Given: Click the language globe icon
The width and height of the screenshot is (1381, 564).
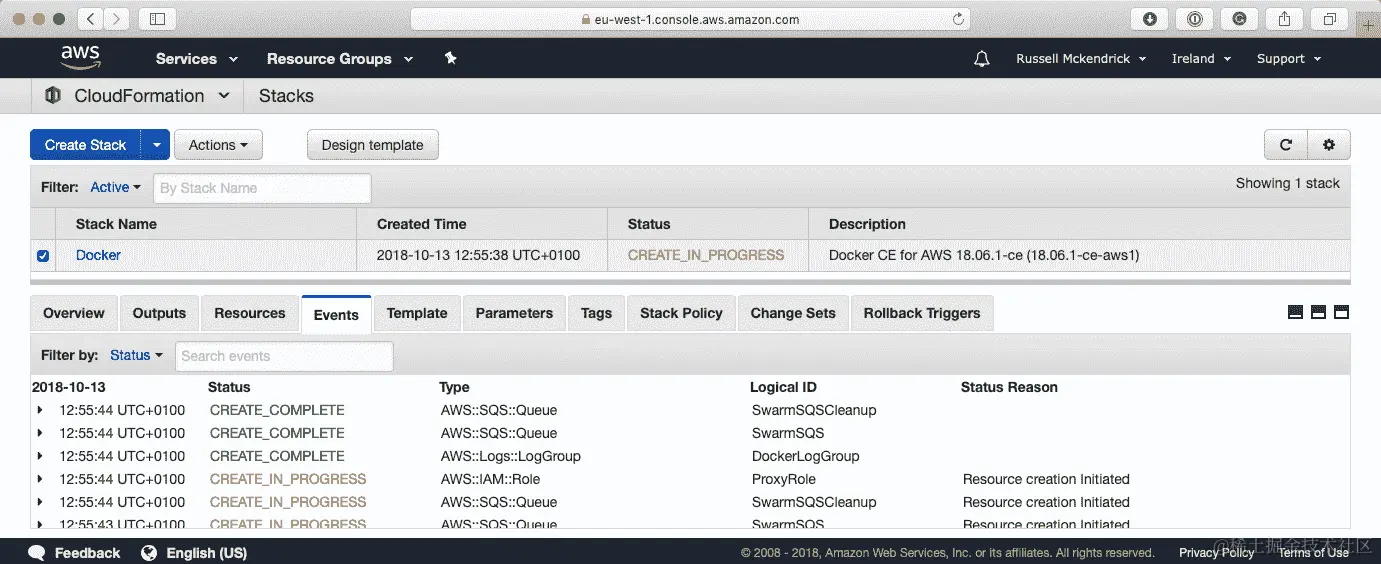Looking at the screenshot, I should click(149, 553).
